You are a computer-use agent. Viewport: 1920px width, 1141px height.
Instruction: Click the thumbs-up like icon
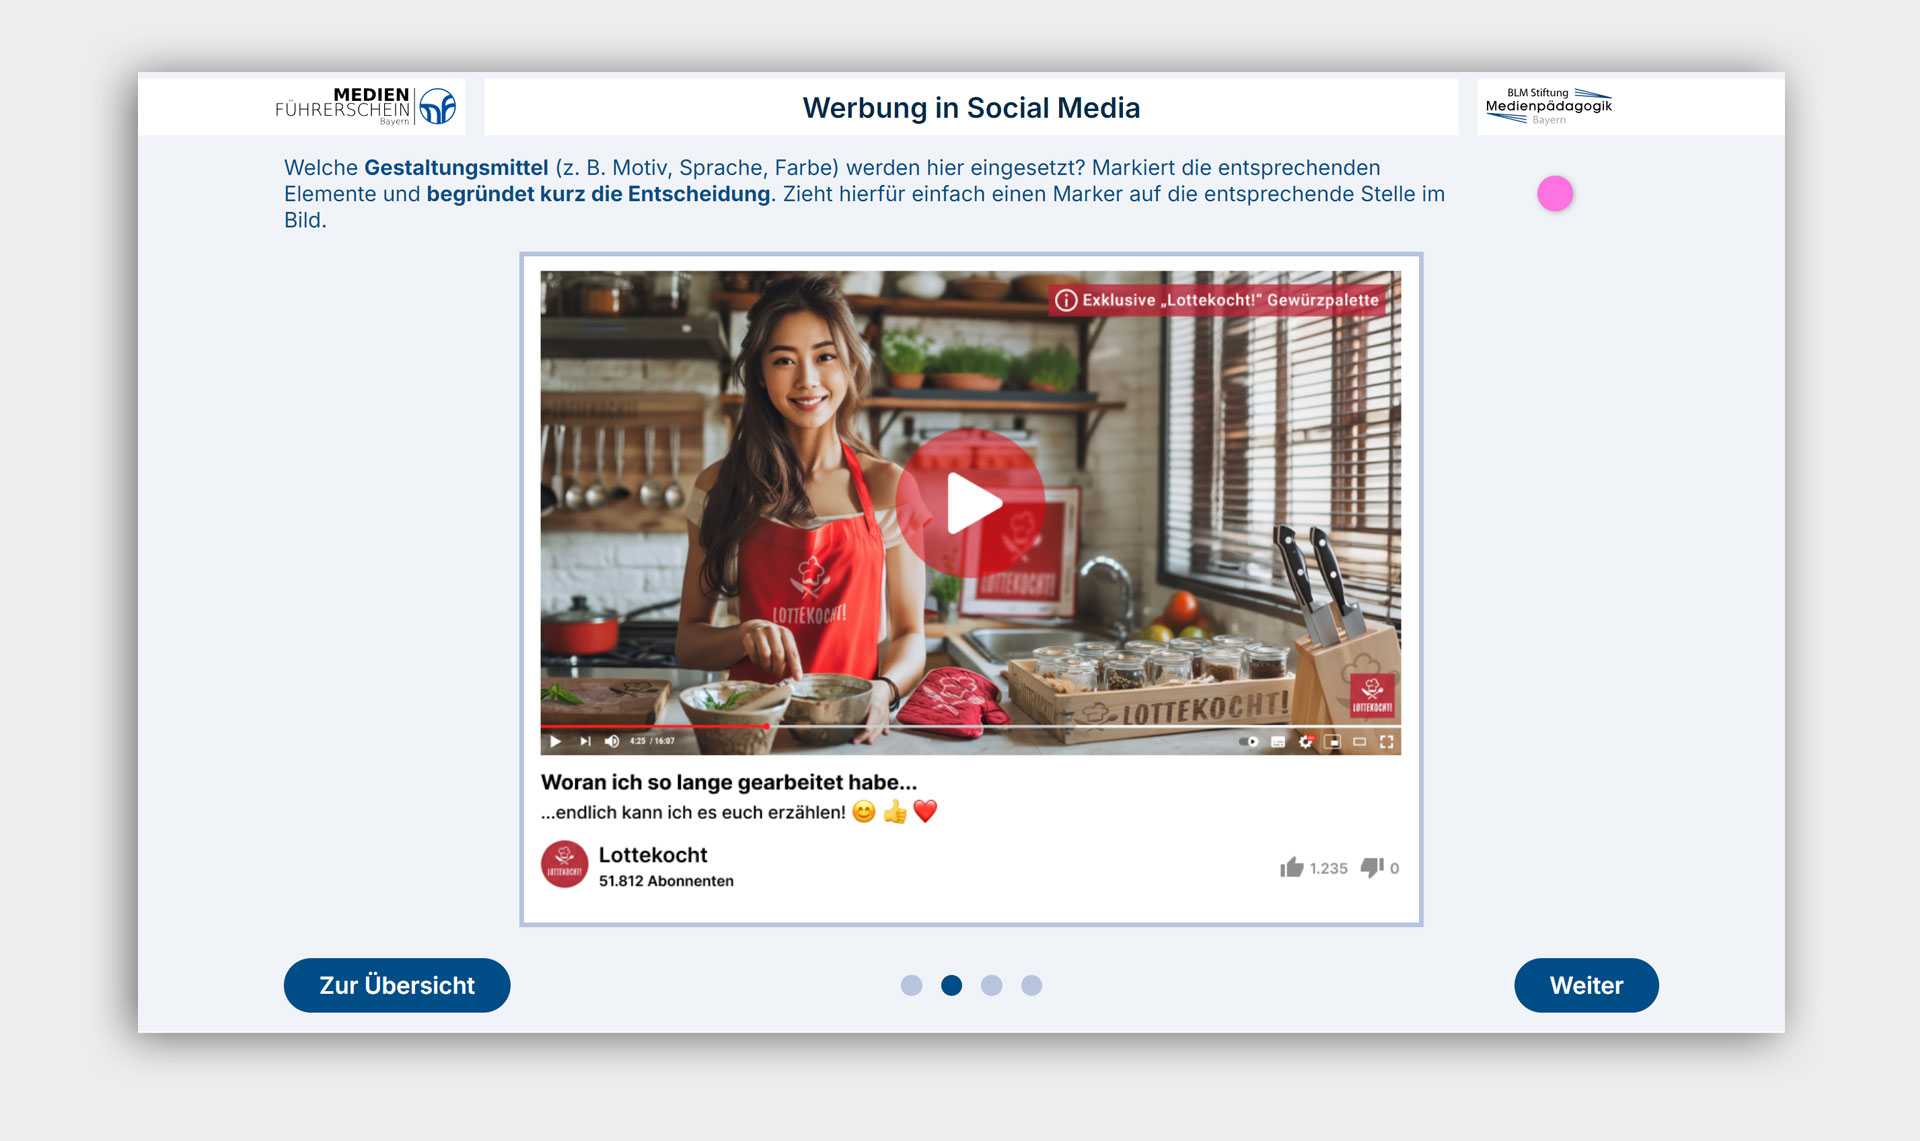(x=1292, y=867)
